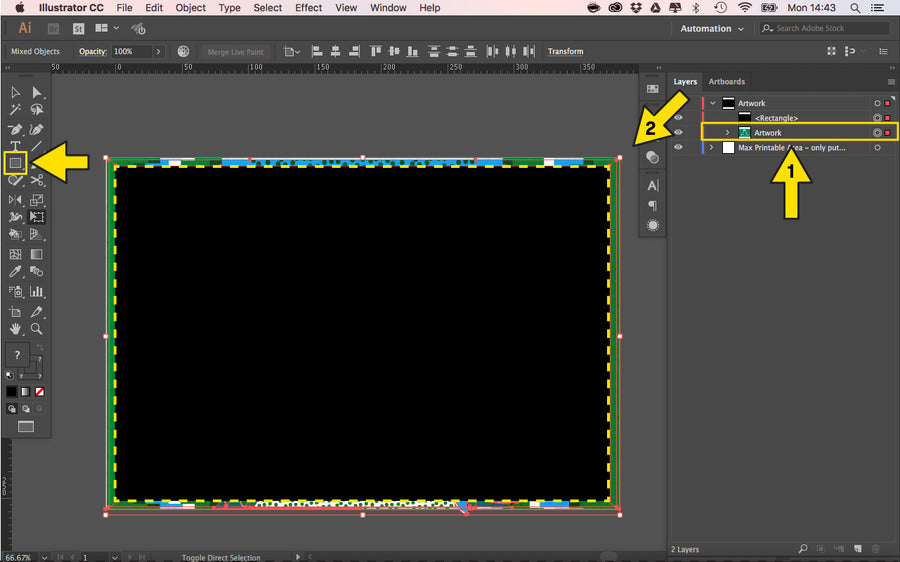The height and width of the screenshot is (562, 900).
Task: Set paint mode to None
Action: point(40,392)
